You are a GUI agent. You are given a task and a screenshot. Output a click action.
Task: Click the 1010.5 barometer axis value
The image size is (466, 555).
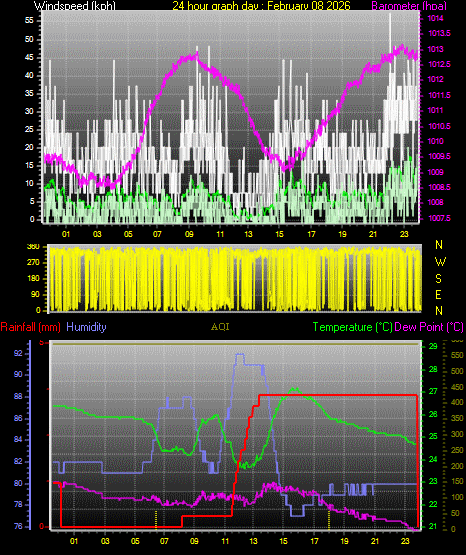(x=439, y=126)
